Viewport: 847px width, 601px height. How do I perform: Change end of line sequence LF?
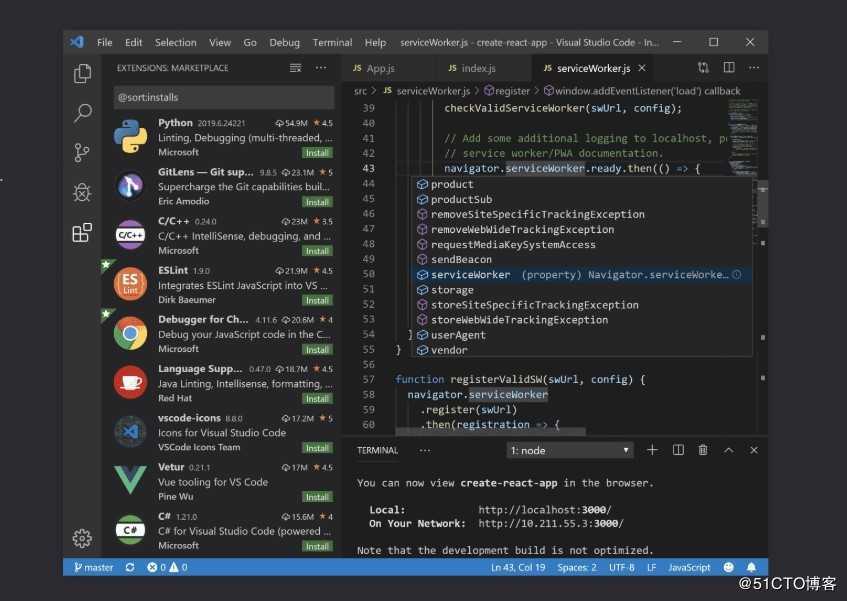(651, 567)
